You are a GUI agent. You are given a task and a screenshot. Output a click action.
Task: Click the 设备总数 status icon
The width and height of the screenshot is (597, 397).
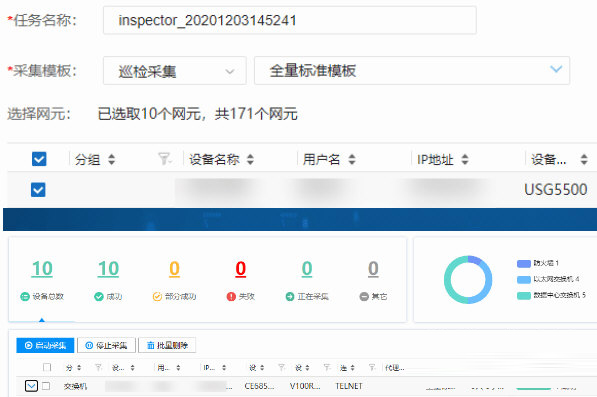25,297
